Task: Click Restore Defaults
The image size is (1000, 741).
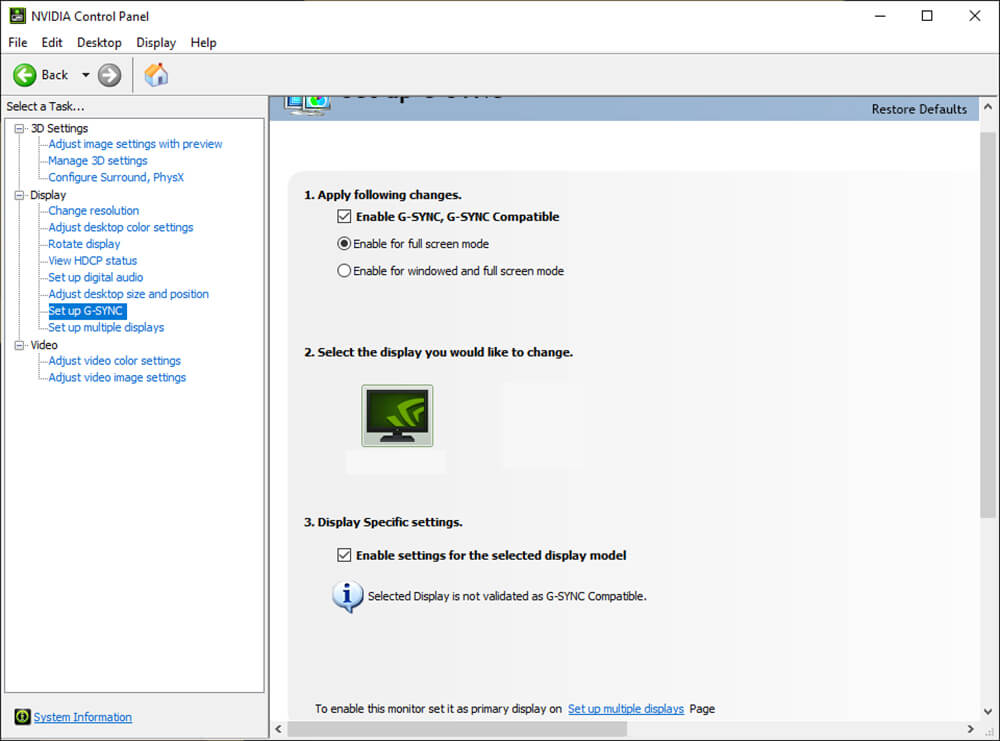Action: point(919,109)
